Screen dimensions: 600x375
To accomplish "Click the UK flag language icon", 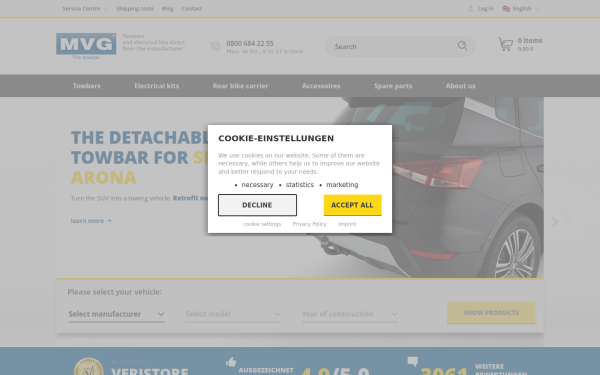I will (x=506, y=8).
